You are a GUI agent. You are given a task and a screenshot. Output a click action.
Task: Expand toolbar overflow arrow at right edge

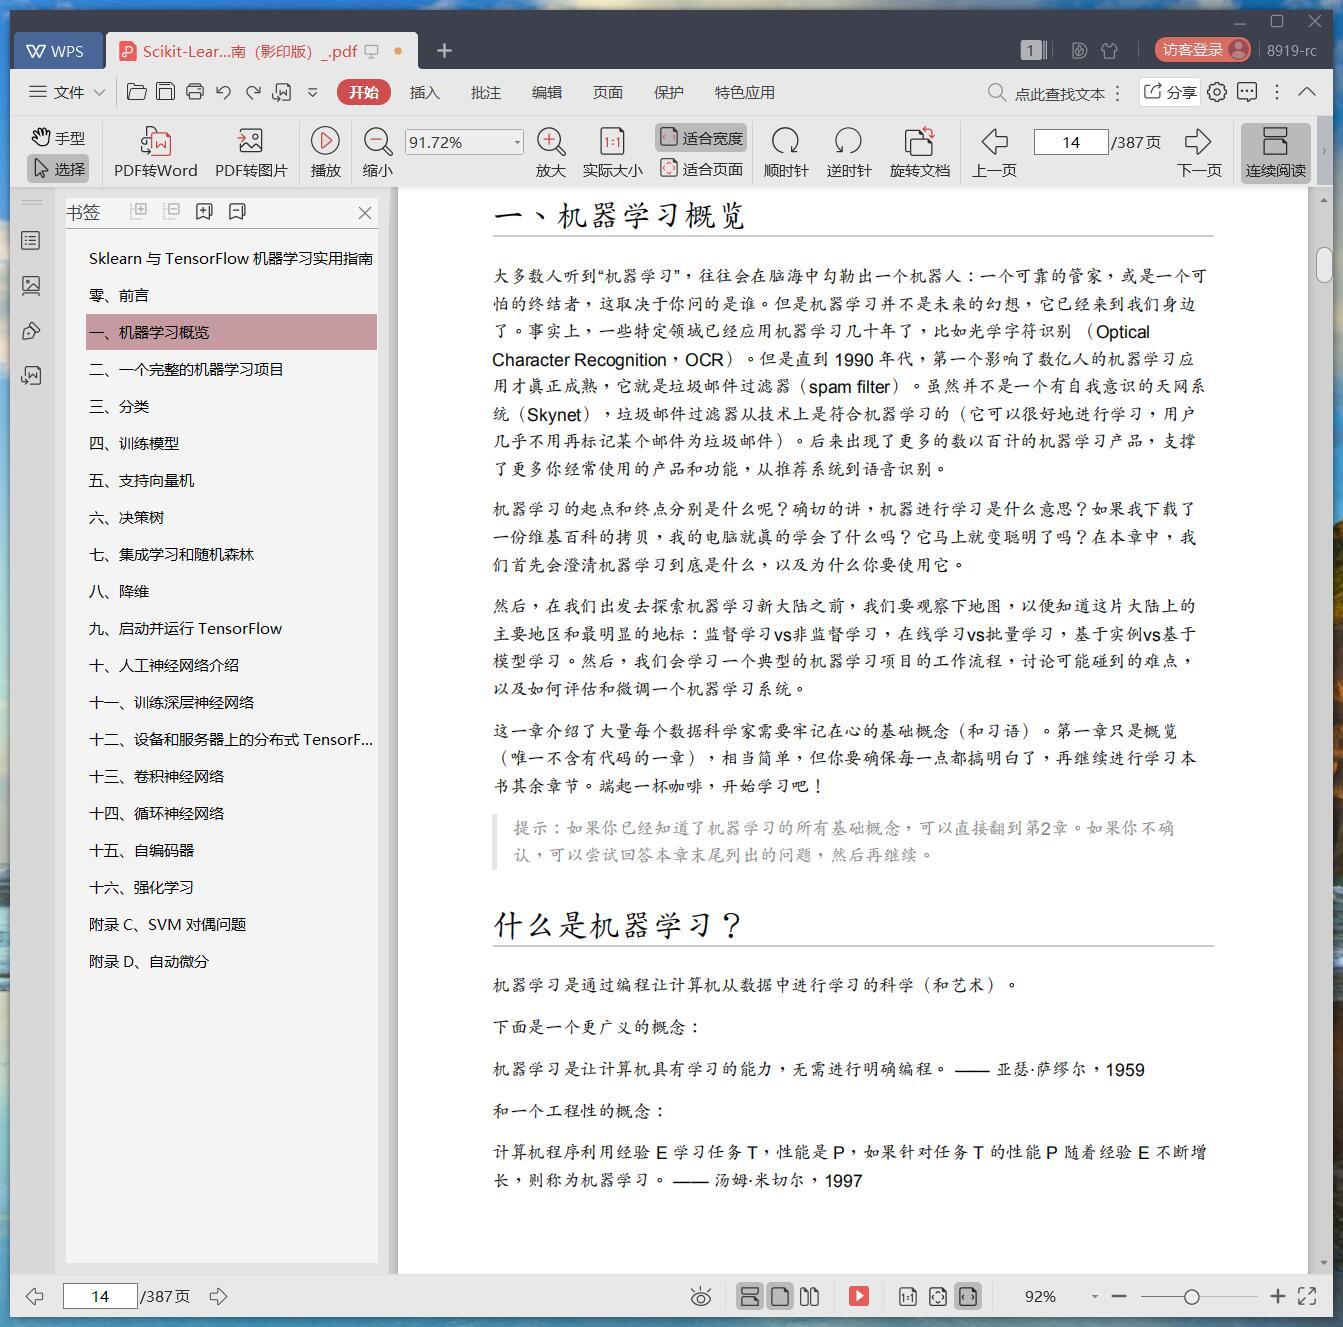point(1324,152)
